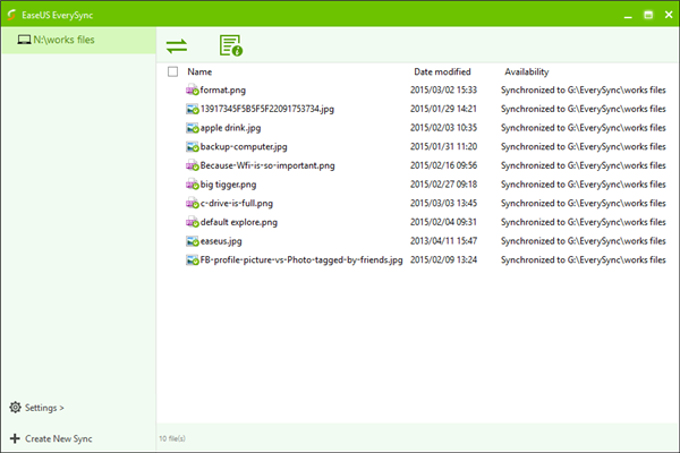Select big tigger.png in the list

tap(228, 185)
